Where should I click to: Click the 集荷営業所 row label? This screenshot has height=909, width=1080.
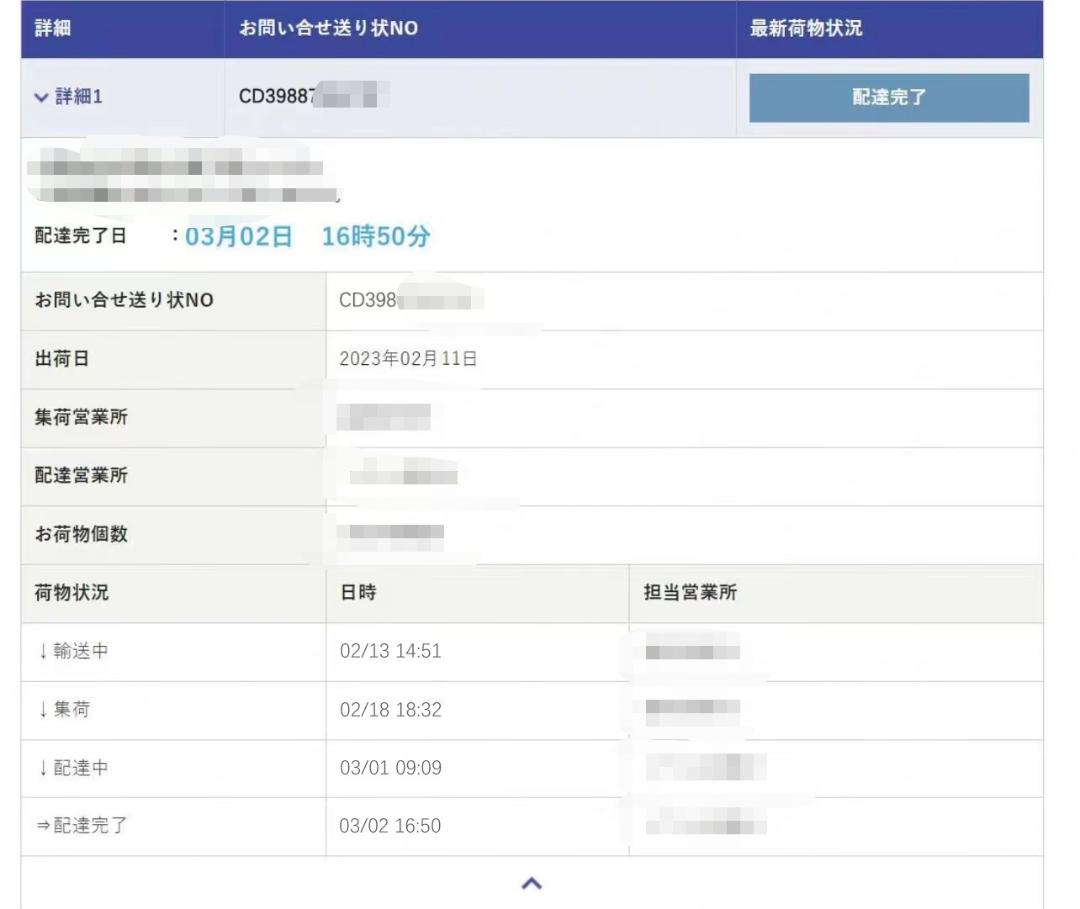pos(81,418)
